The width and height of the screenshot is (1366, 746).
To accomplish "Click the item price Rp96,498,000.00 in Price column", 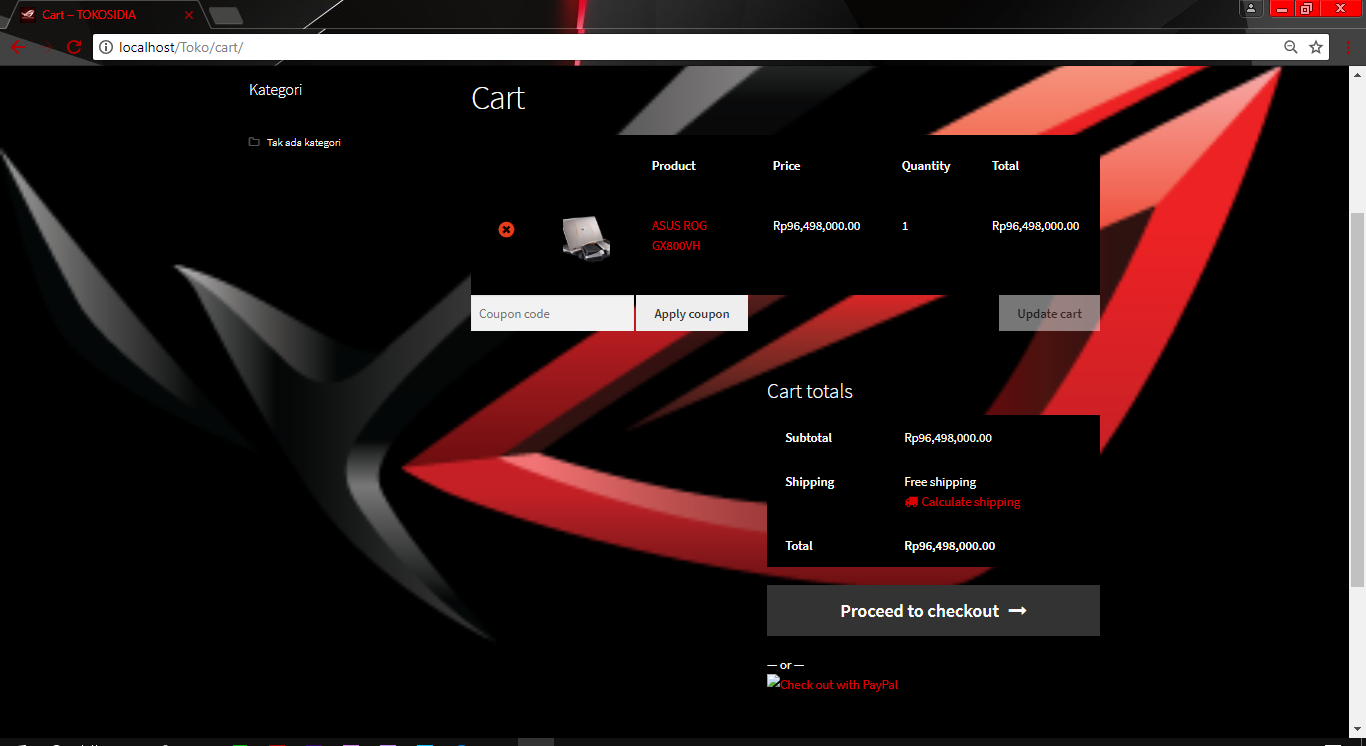I will pos(816,226).
